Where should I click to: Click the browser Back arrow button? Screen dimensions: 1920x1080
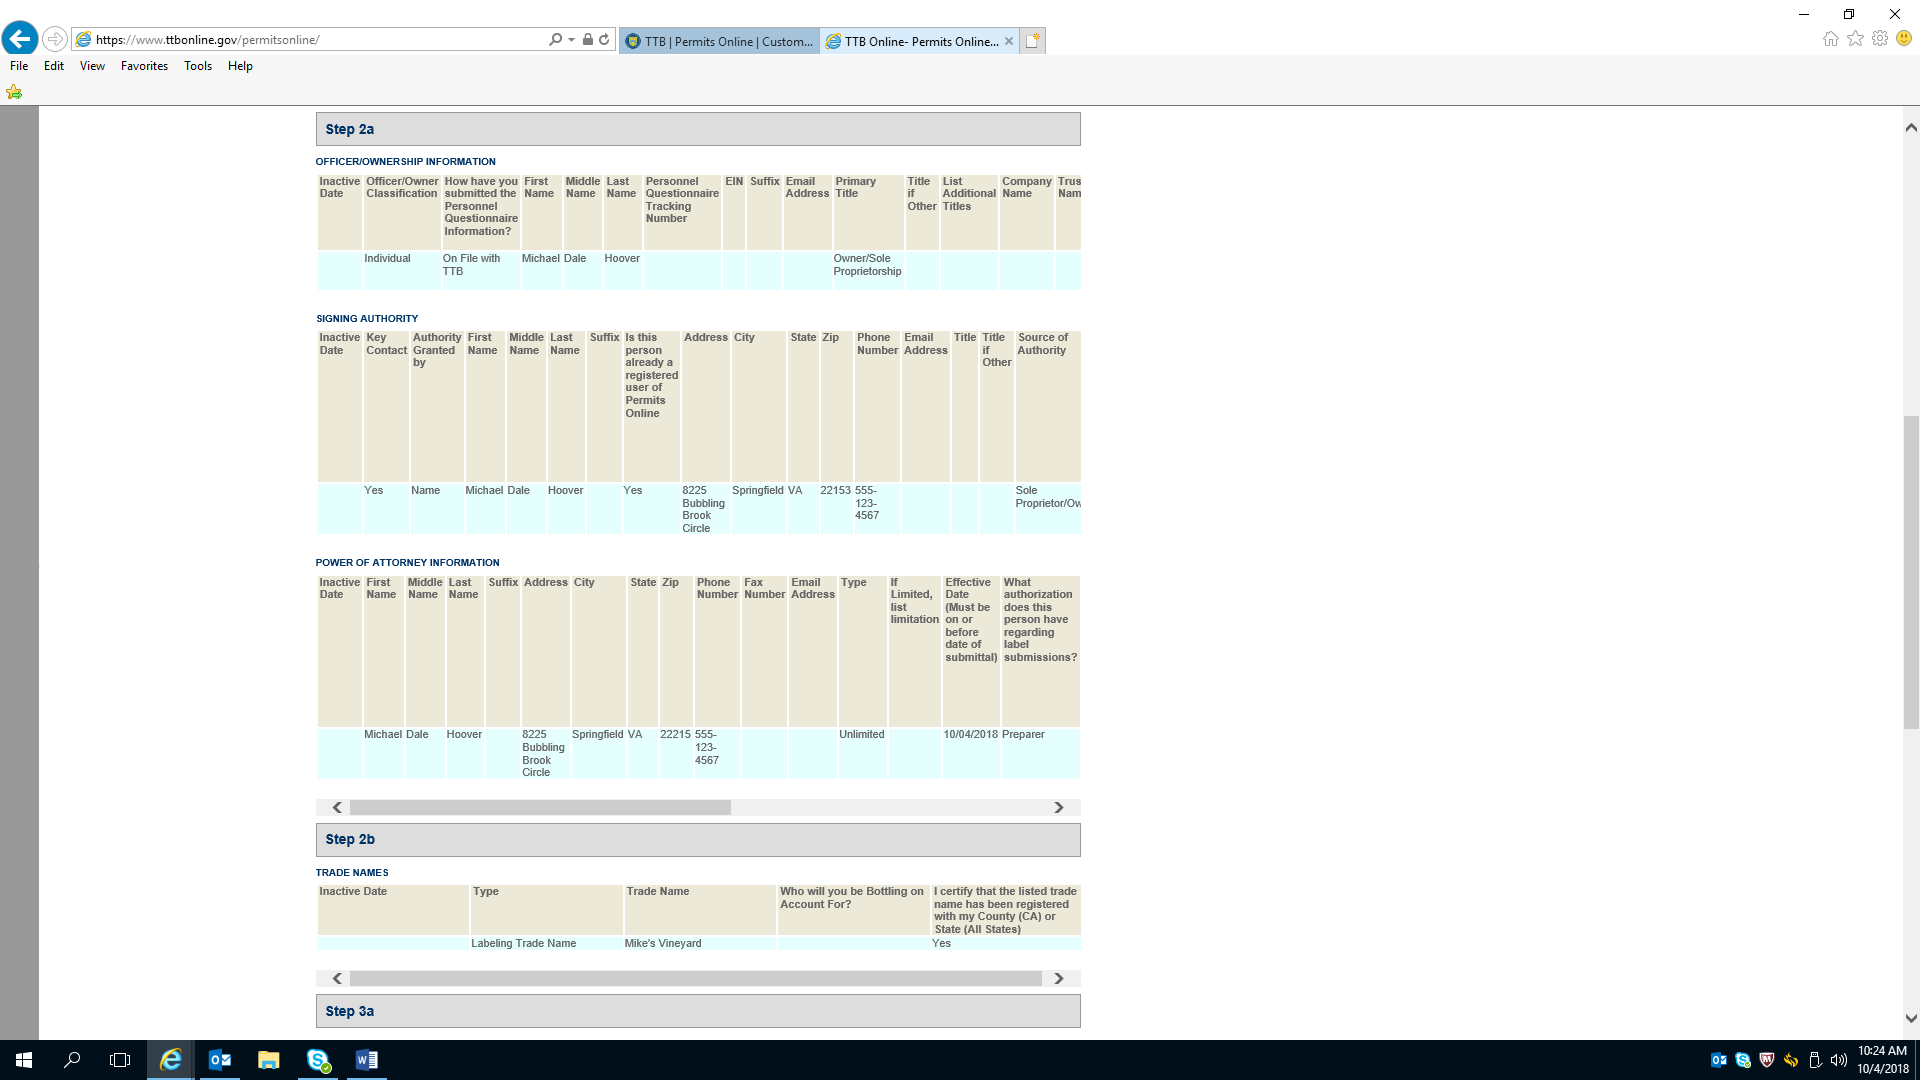pyautogui.click(x=20, y=39)
